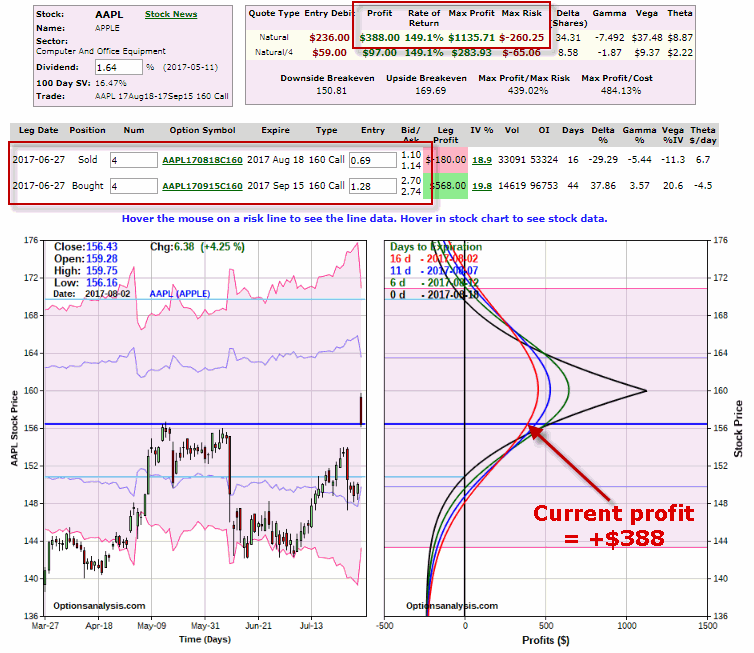Click the 0 d 2017-08-18 legend entry
This screenshot has height=653, width=754.
pyautogui.click(x=434, y=295)
